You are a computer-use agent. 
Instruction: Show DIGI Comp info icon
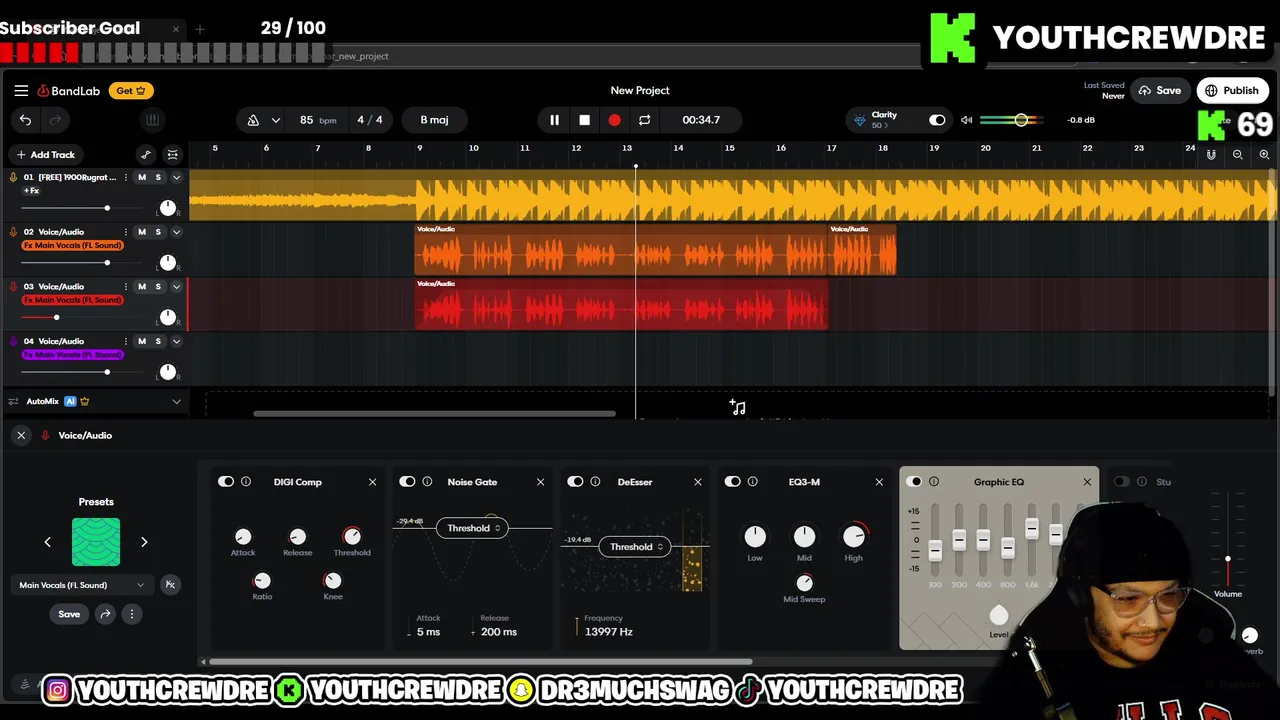(246, 482)
